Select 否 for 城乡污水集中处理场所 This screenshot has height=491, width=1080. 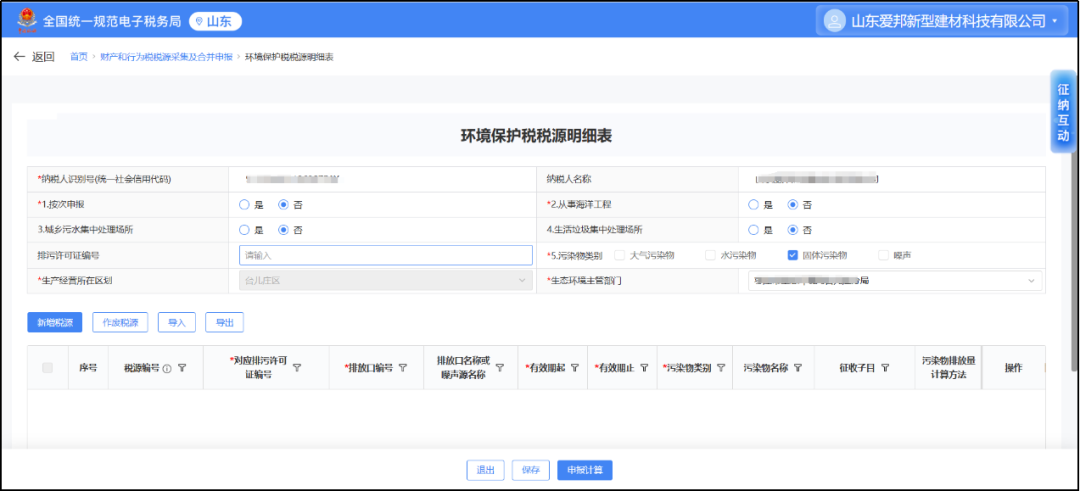click(283, 230)
